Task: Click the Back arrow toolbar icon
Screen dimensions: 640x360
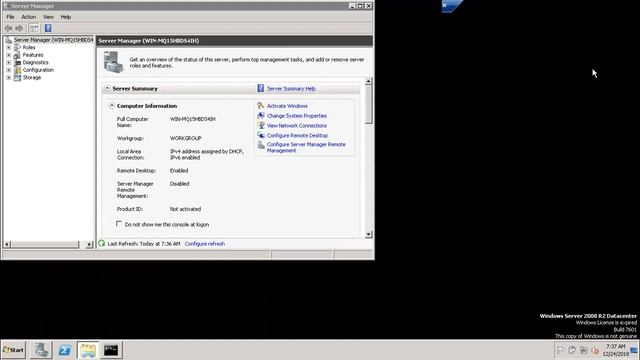Action: click(x=9, y=28)
